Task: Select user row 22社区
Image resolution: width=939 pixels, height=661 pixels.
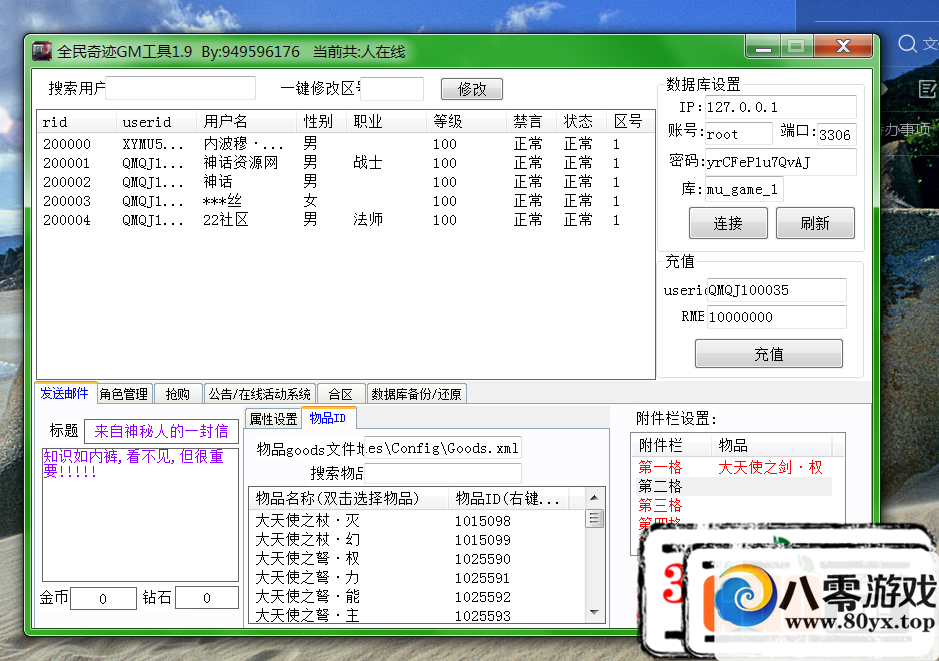Action: tap(346, 220)
